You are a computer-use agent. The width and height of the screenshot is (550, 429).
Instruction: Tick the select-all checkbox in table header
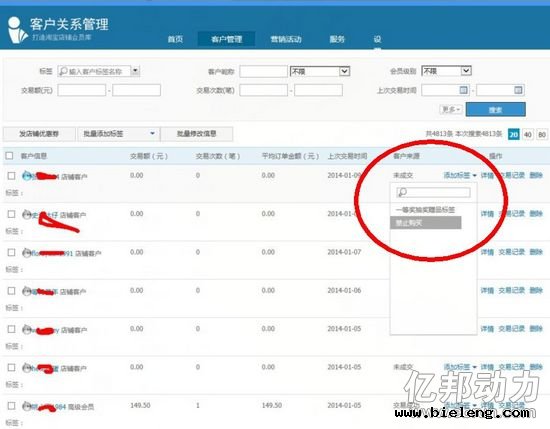[x=9, y=155]
